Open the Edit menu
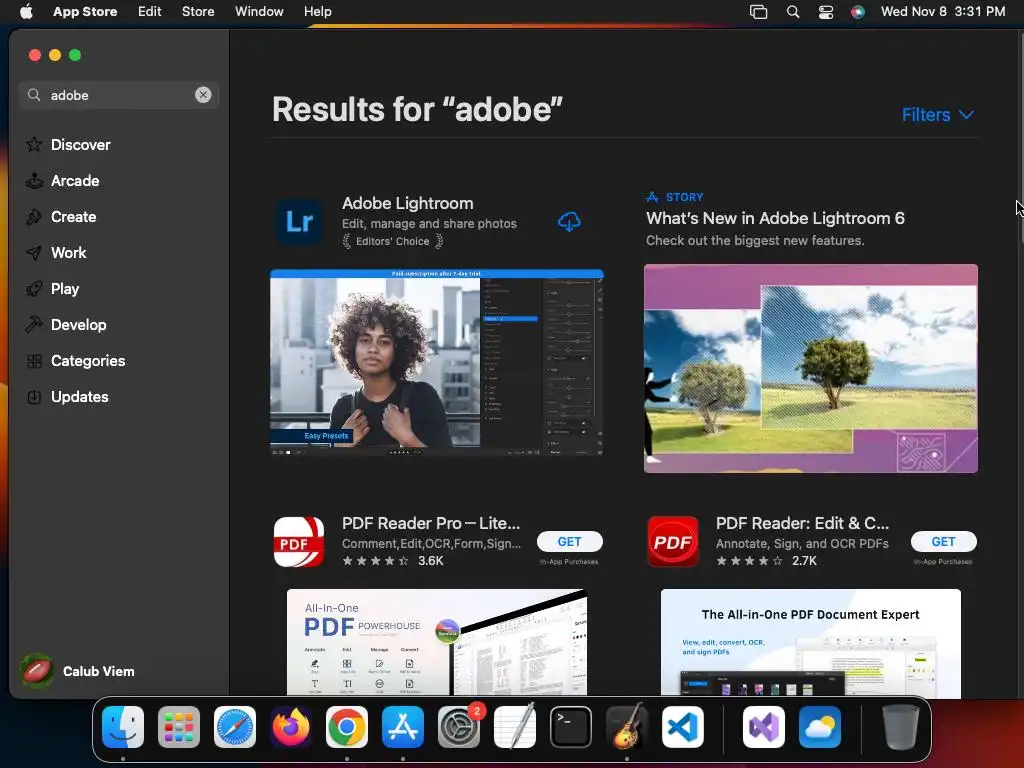The image size is (1024, 768). coord(150,11)
